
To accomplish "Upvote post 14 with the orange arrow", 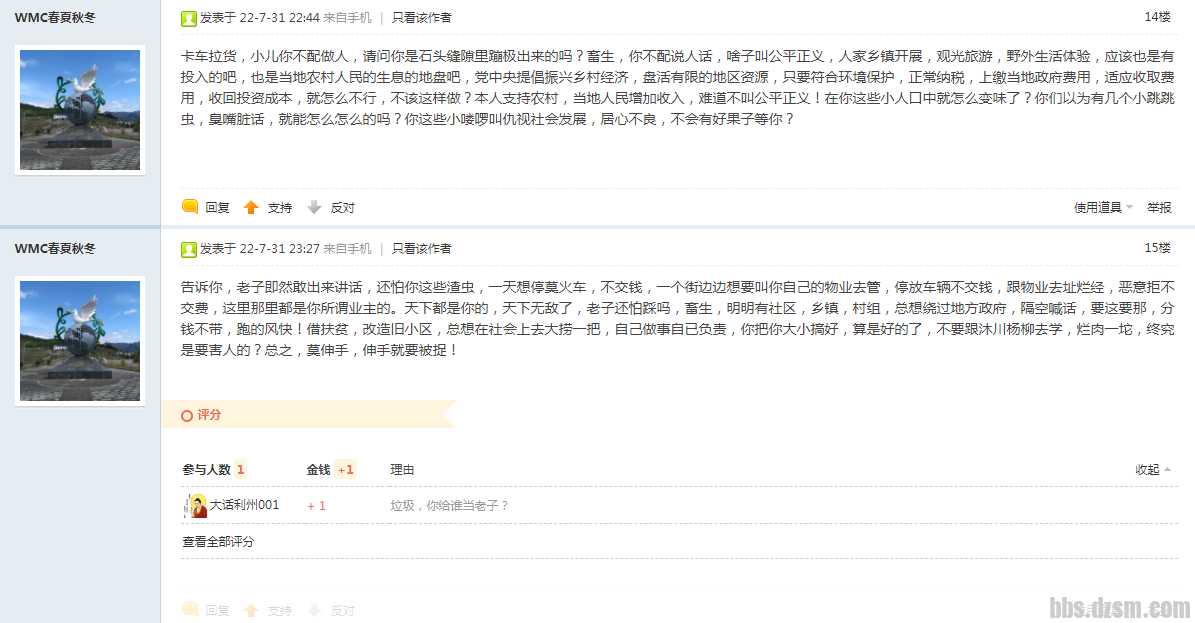I will point(251,207).
